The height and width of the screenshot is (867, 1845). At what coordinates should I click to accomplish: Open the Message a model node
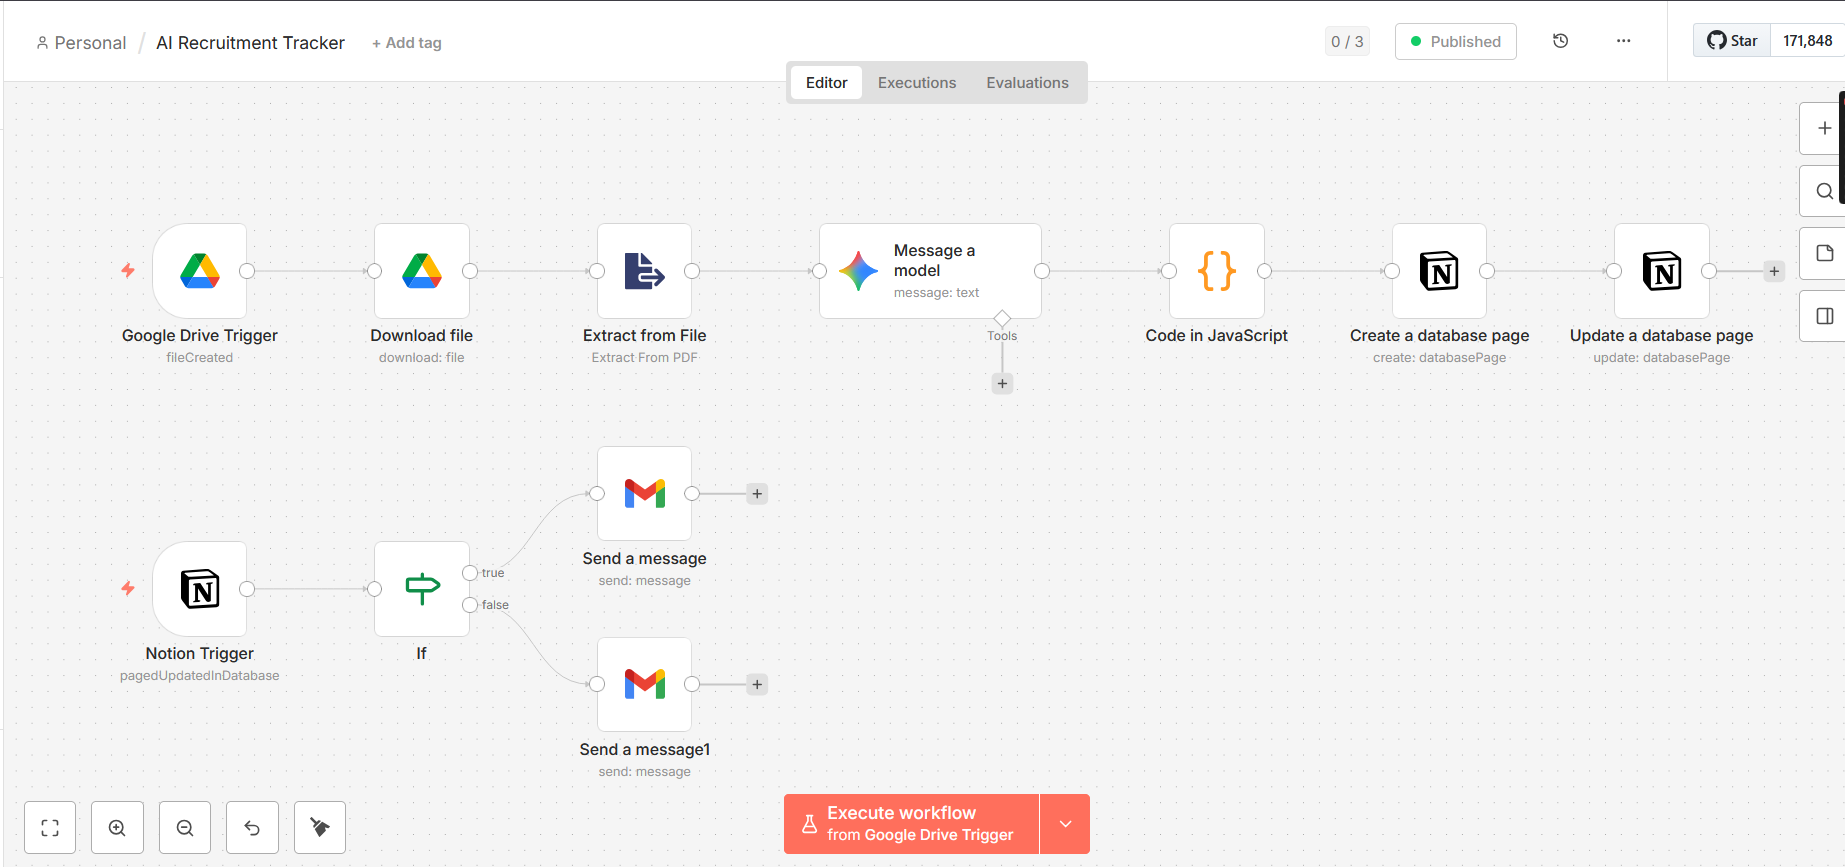tap(930, 271)
